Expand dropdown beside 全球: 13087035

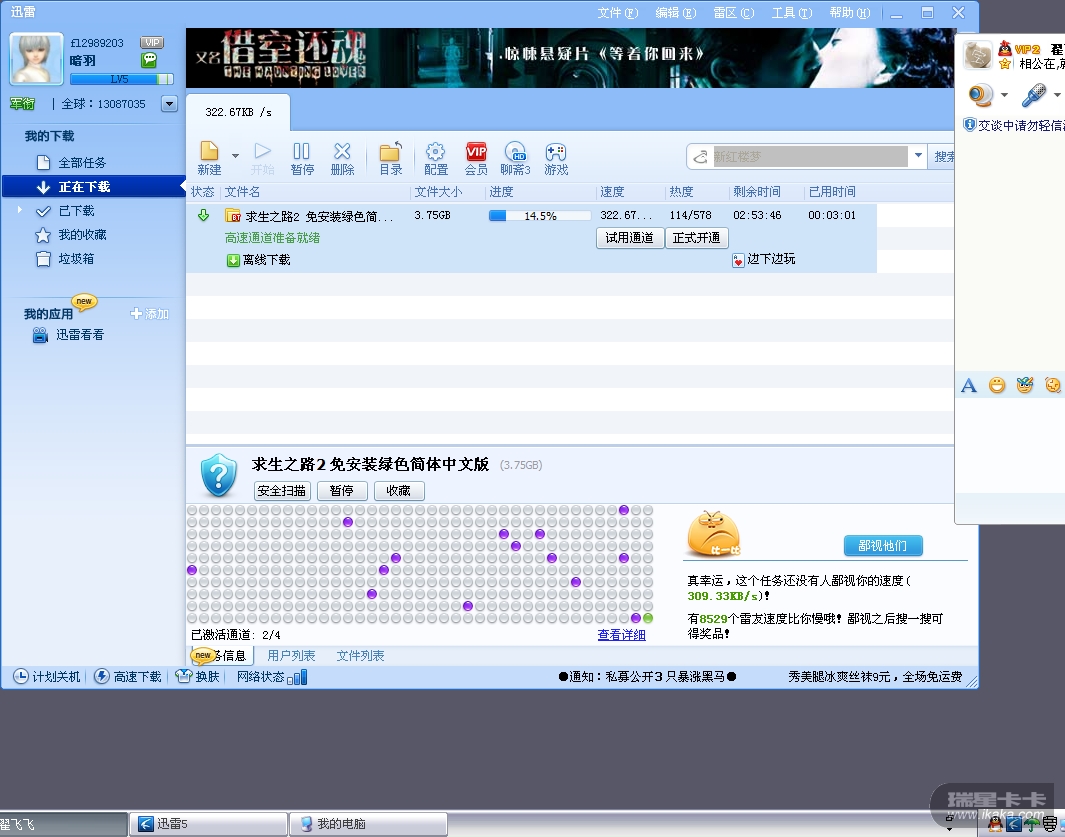(x=169, y=104)
